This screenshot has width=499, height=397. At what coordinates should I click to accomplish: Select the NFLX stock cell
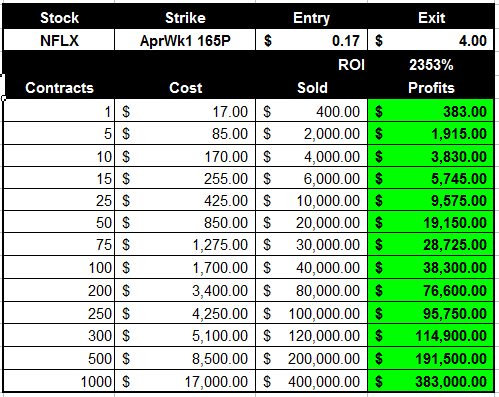[59, 40]
